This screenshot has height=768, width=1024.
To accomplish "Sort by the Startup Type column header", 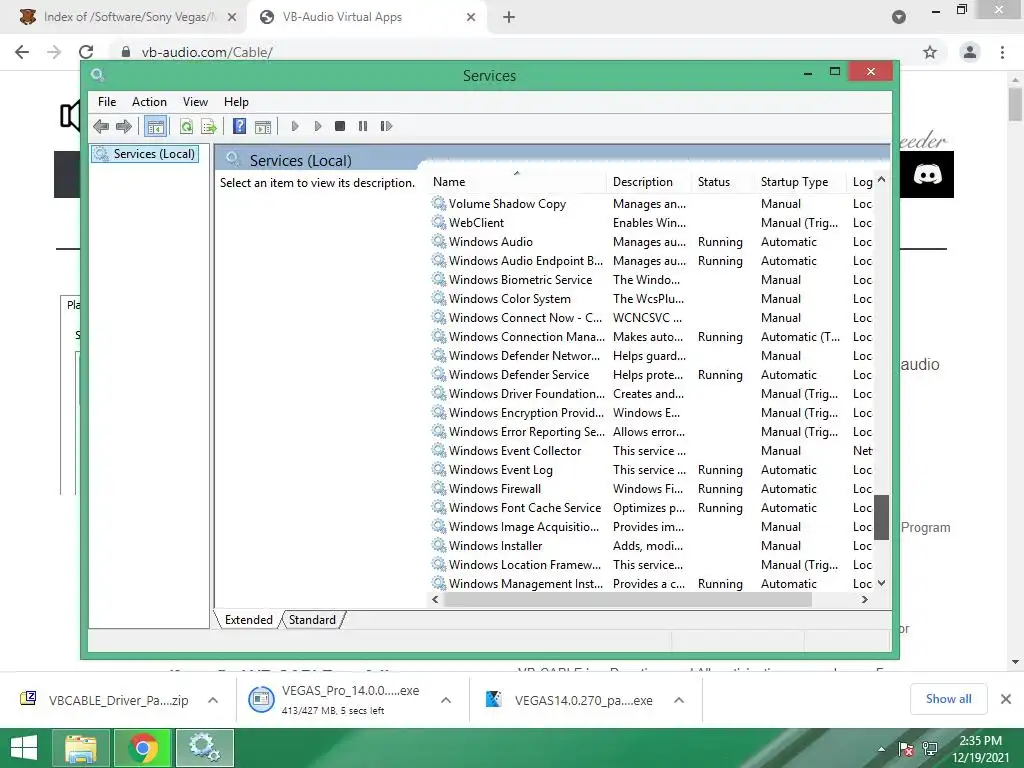I will click(801, 182).
